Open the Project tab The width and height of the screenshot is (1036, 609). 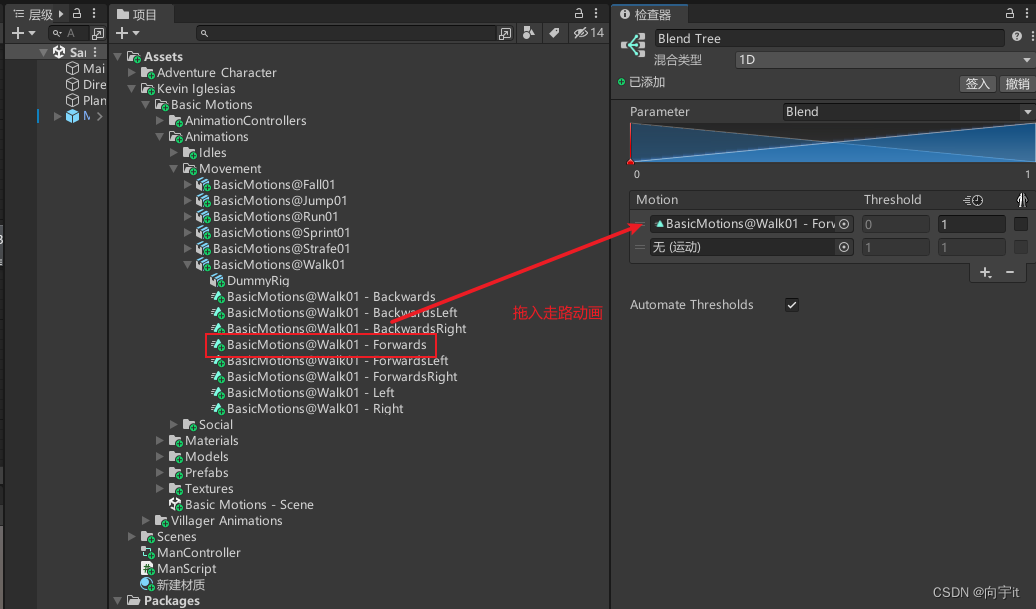click(x=137, y=15)
